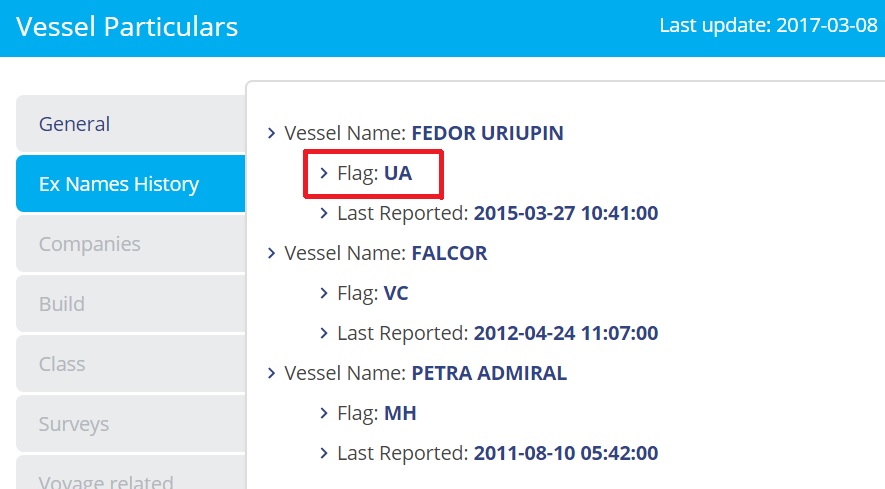Click the chevron beside 2011-08-10 Last Reported
The image size is (885, 489).
pos(324,453)
